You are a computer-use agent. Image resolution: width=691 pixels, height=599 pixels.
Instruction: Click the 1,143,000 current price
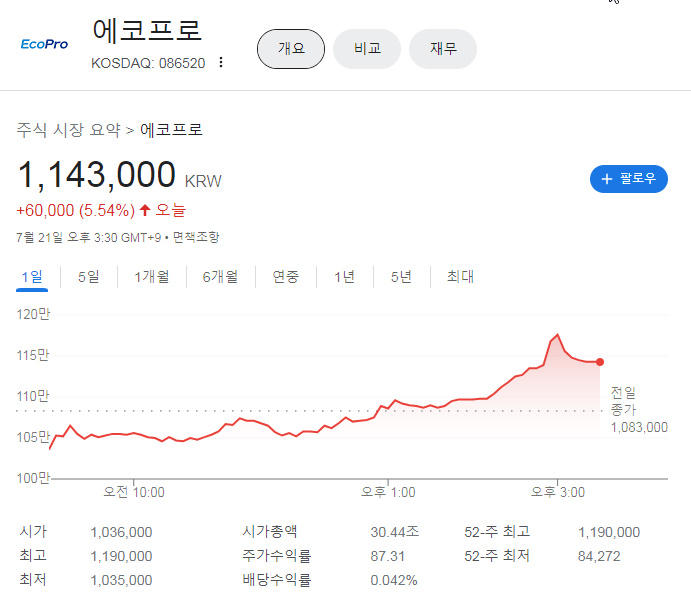97,175
